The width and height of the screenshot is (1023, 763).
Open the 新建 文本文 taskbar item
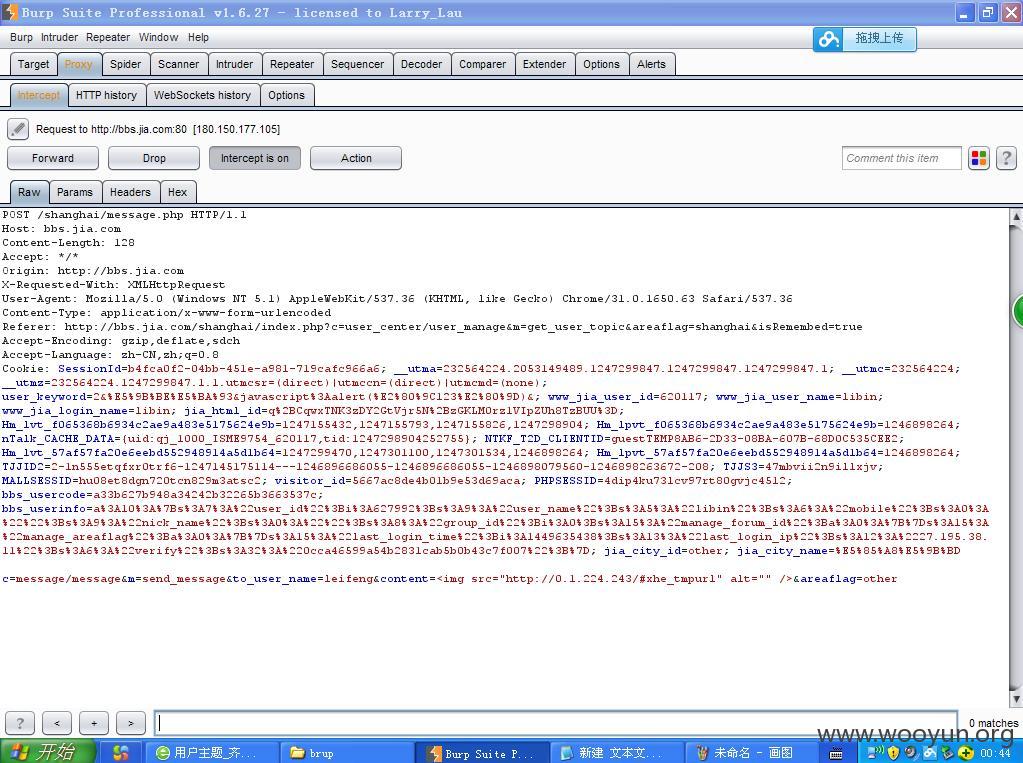(617, 753)
